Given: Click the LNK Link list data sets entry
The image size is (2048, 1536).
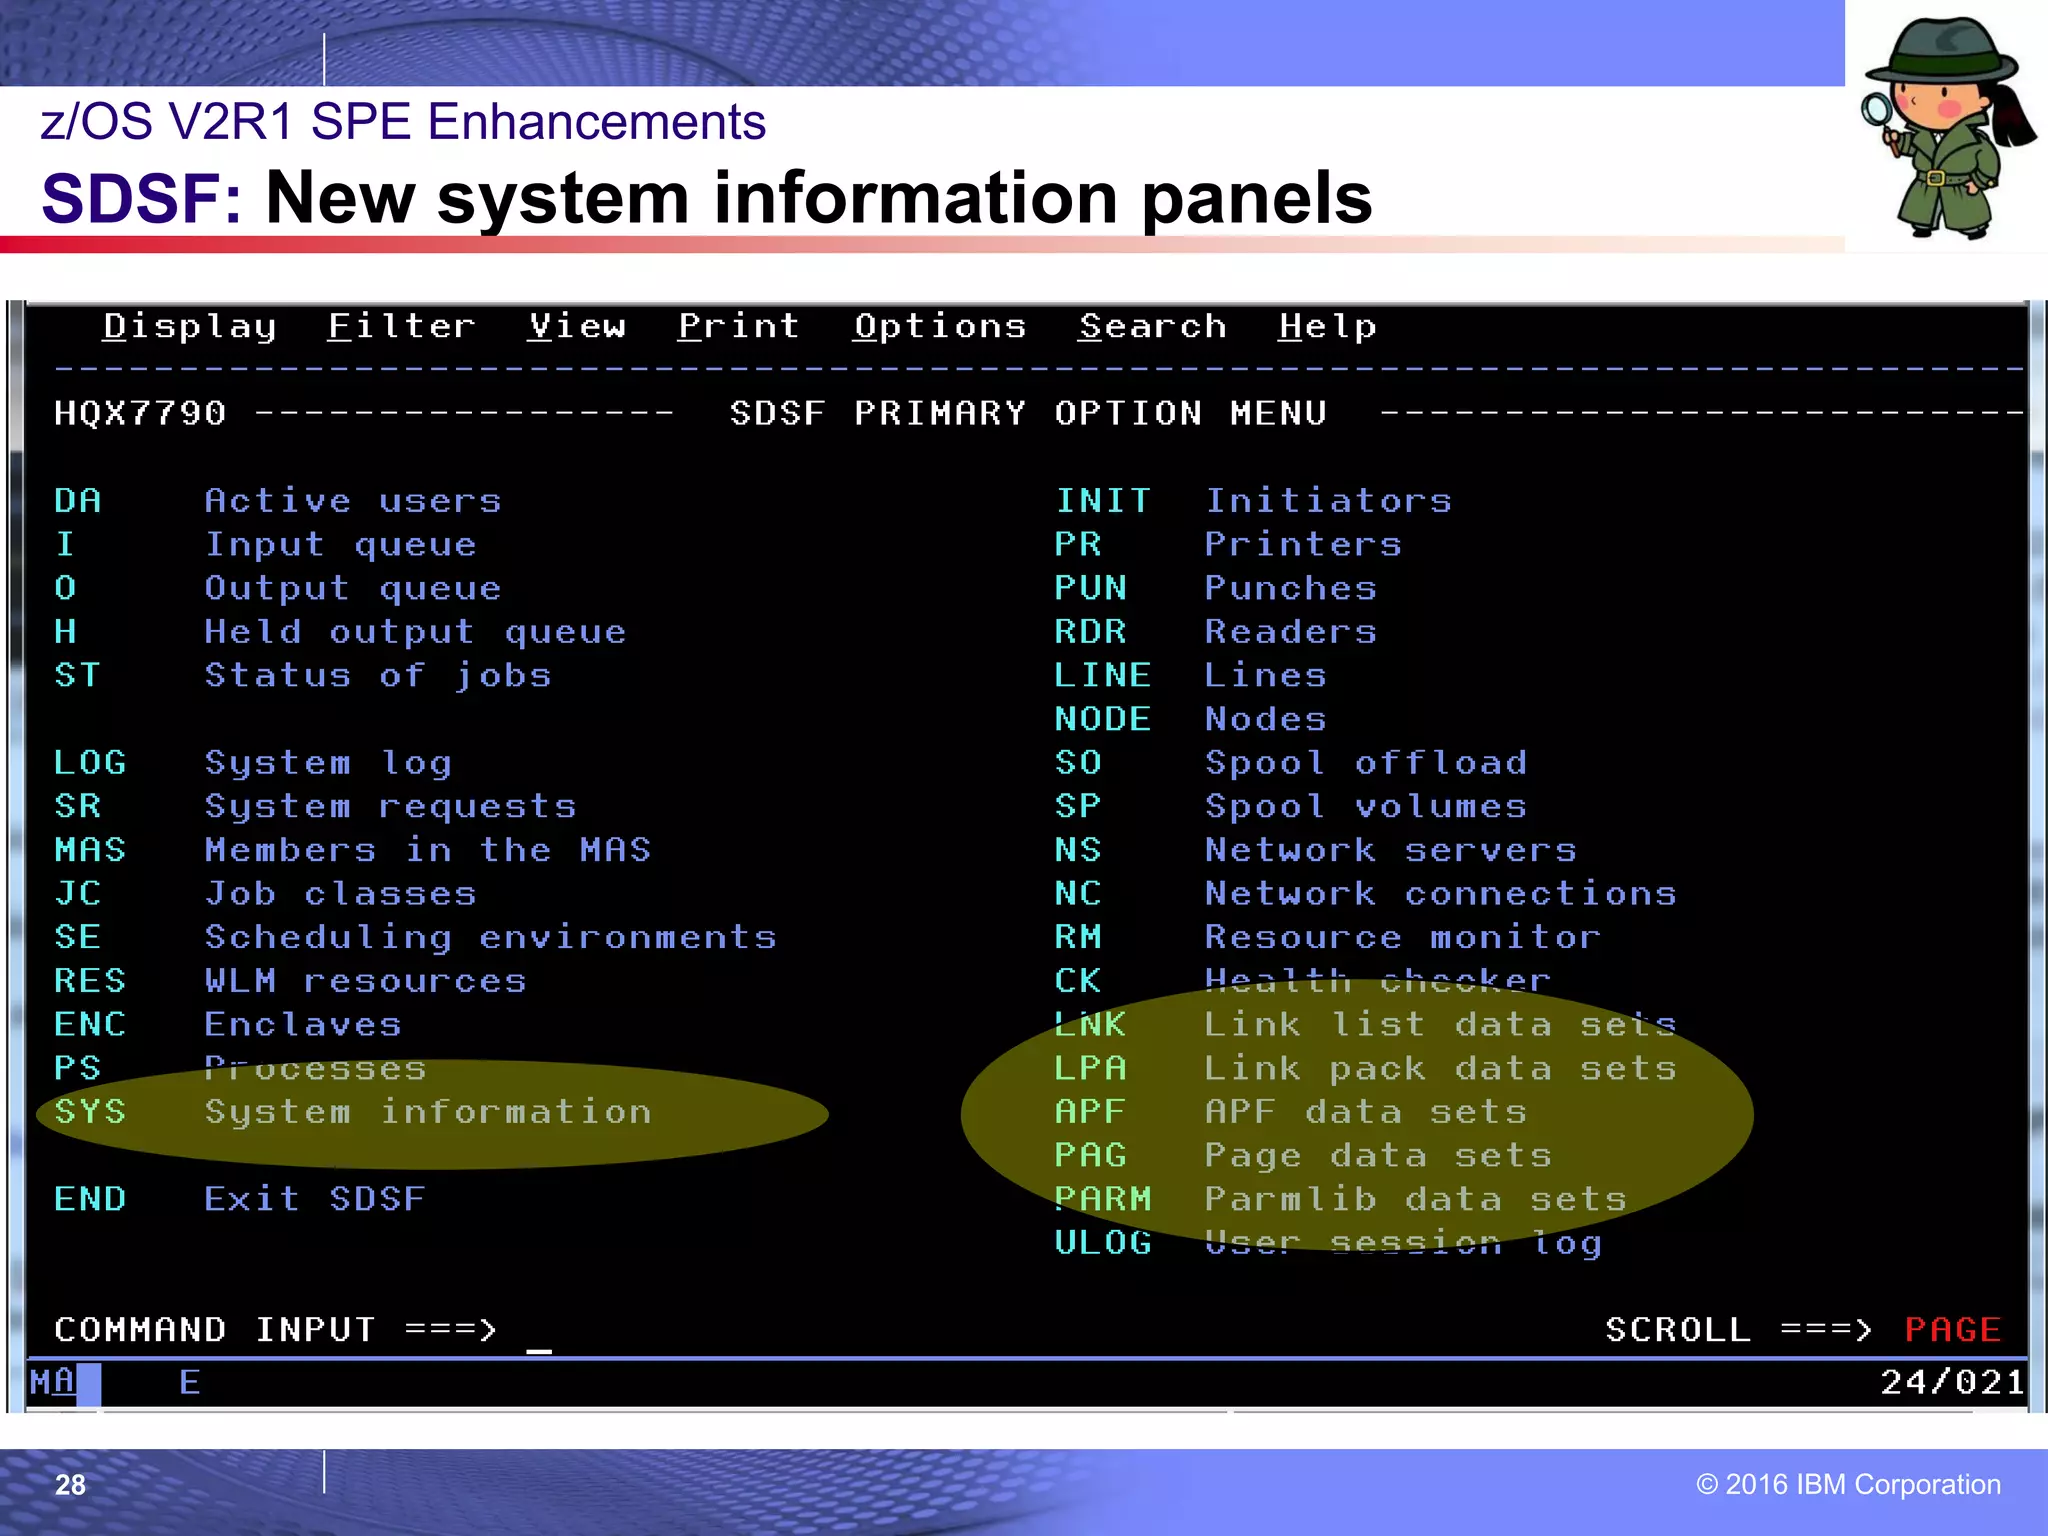Looking at the screenshot, I should coord(1366,1025).
